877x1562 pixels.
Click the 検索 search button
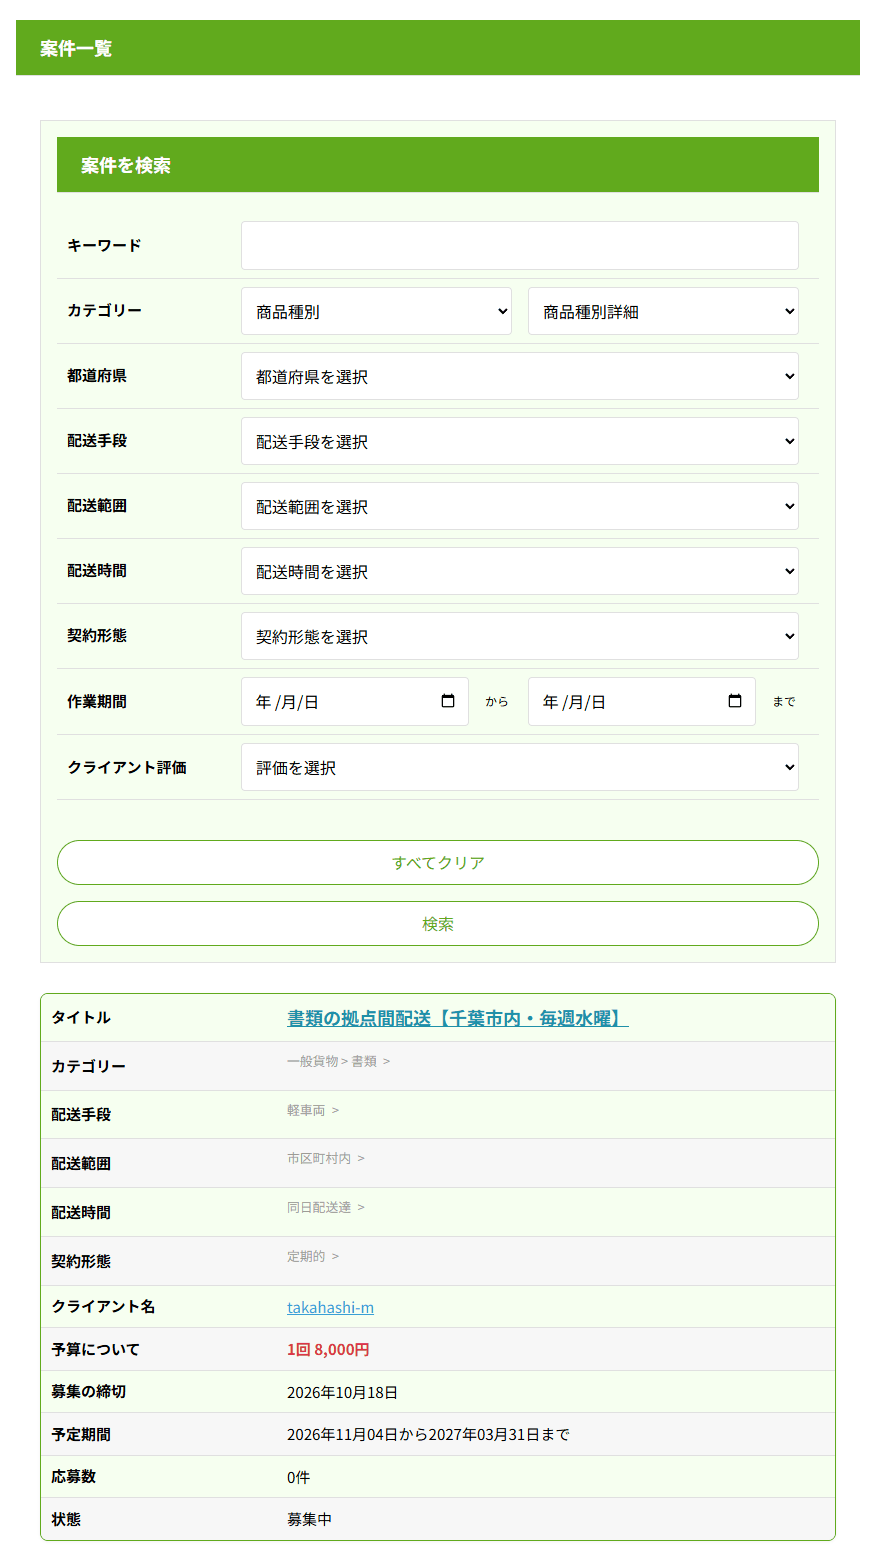[438, 923]
